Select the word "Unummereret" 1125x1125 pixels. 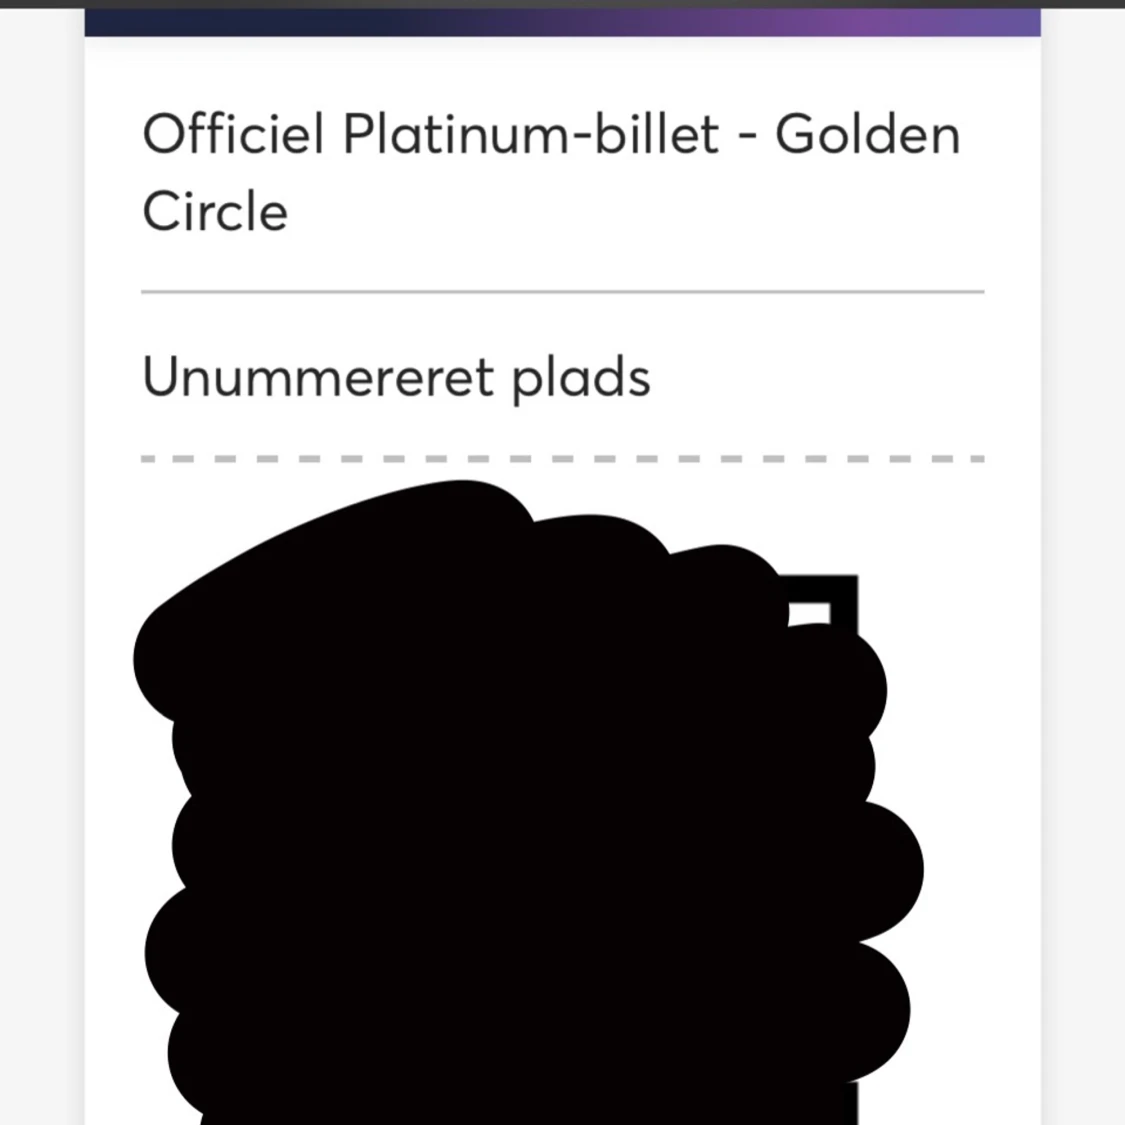click(318, 378)
